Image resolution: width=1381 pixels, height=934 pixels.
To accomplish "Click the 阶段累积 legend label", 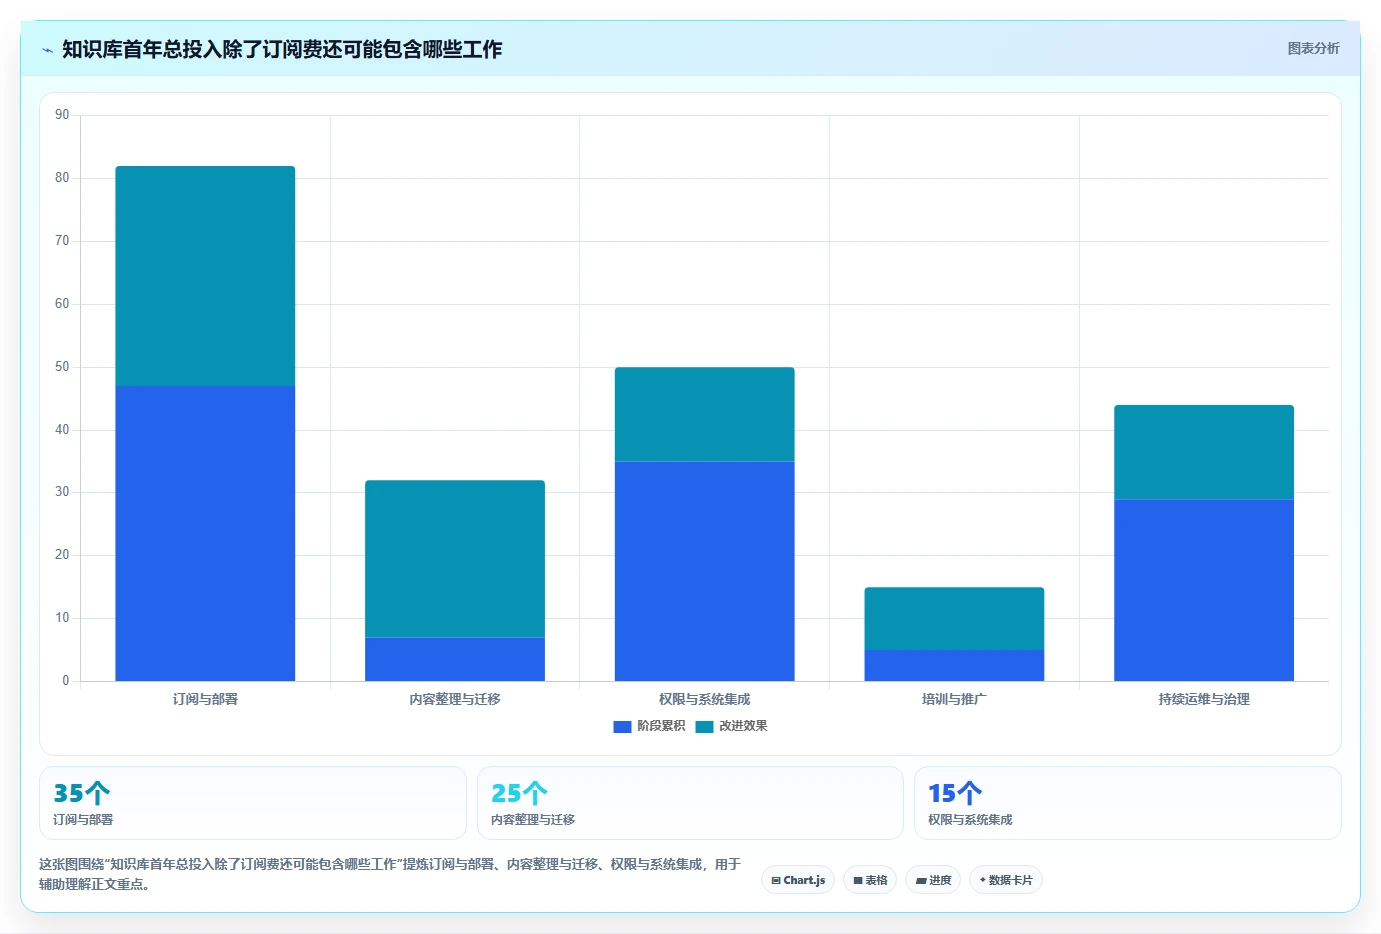I will 661,726.
